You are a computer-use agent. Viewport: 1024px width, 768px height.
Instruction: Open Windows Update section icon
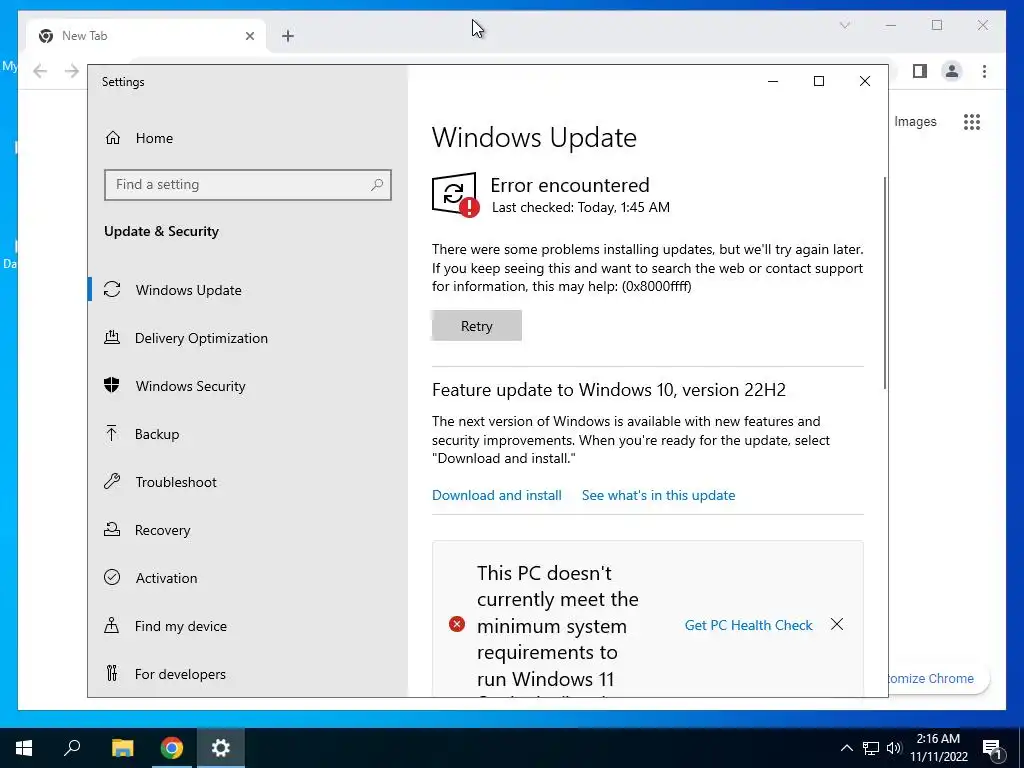pyautogui.click(x=112, y=289)
